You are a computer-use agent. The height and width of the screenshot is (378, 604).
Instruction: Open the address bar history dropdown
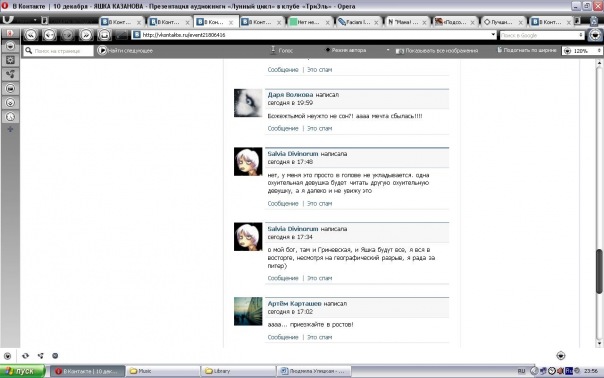[x=493, y=35]
